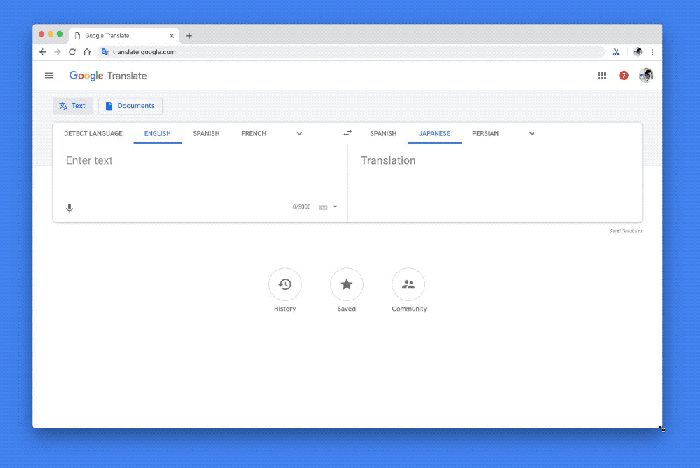700x468 pixels.
Task: Open the hamburger main menu
Action: click(x=49, y=75)
